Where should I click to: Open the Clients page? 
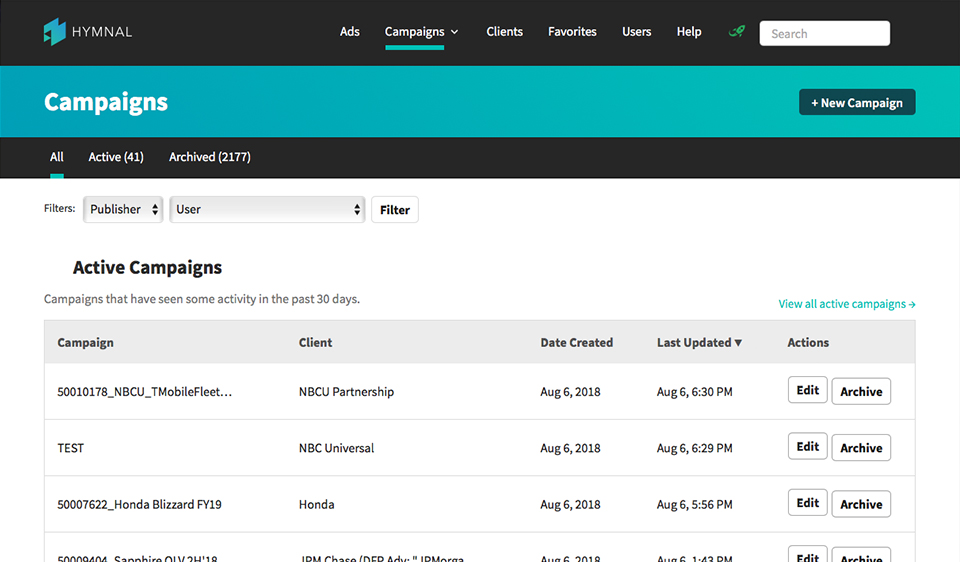click(504, 32)
